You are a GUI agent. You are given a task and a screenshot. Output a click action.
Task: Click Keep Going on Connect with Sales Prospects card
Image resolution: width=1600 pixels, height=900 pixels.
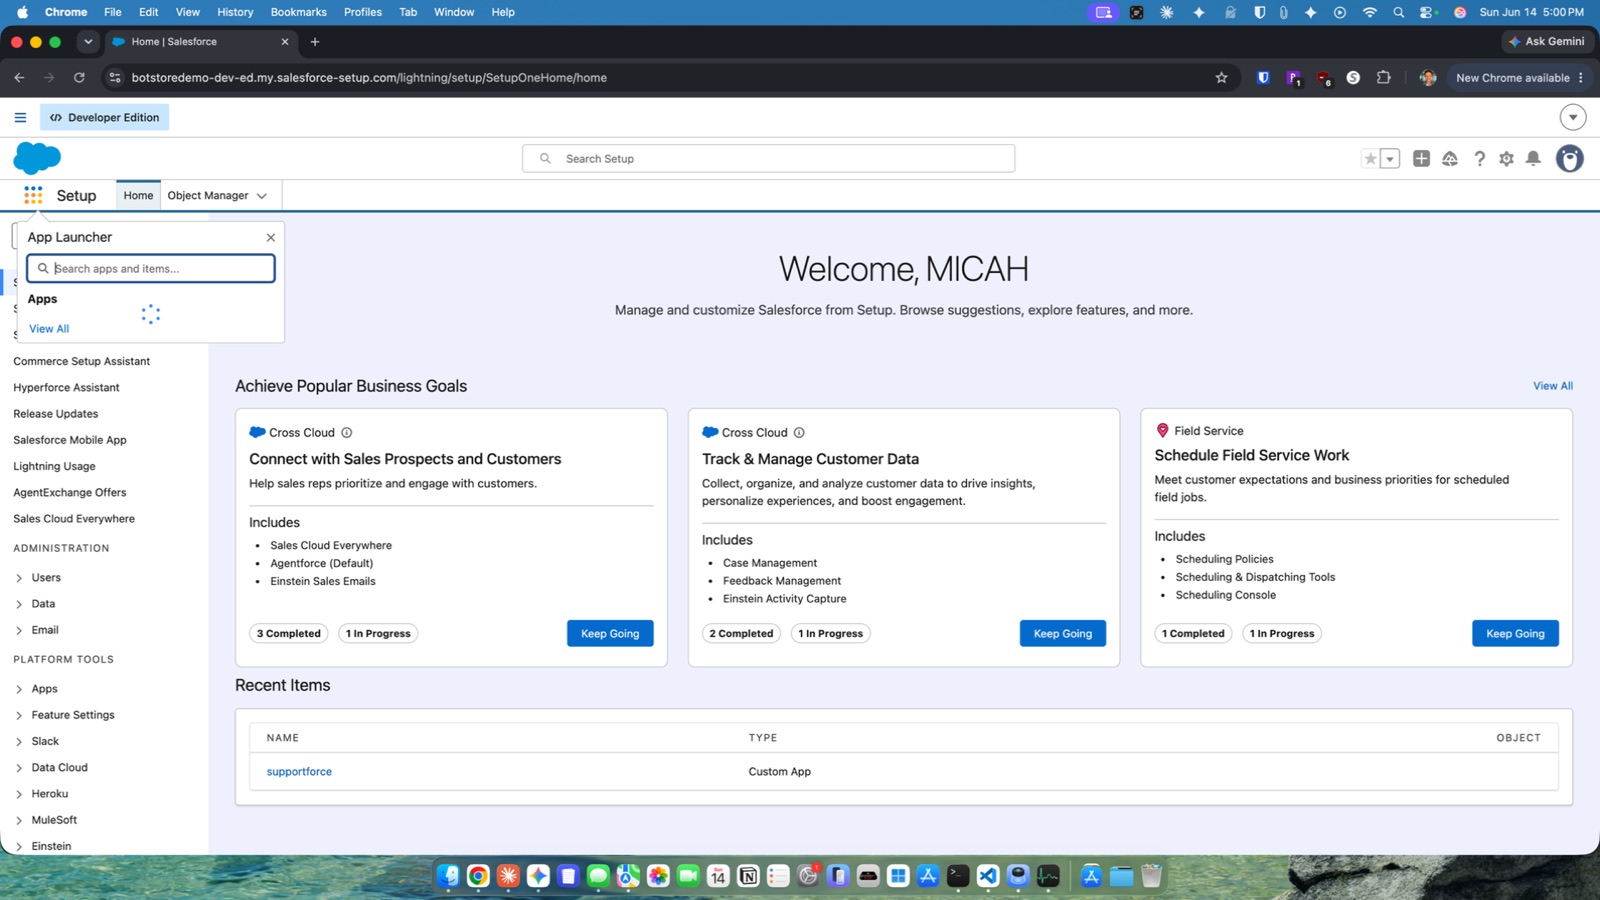point(610,634)
